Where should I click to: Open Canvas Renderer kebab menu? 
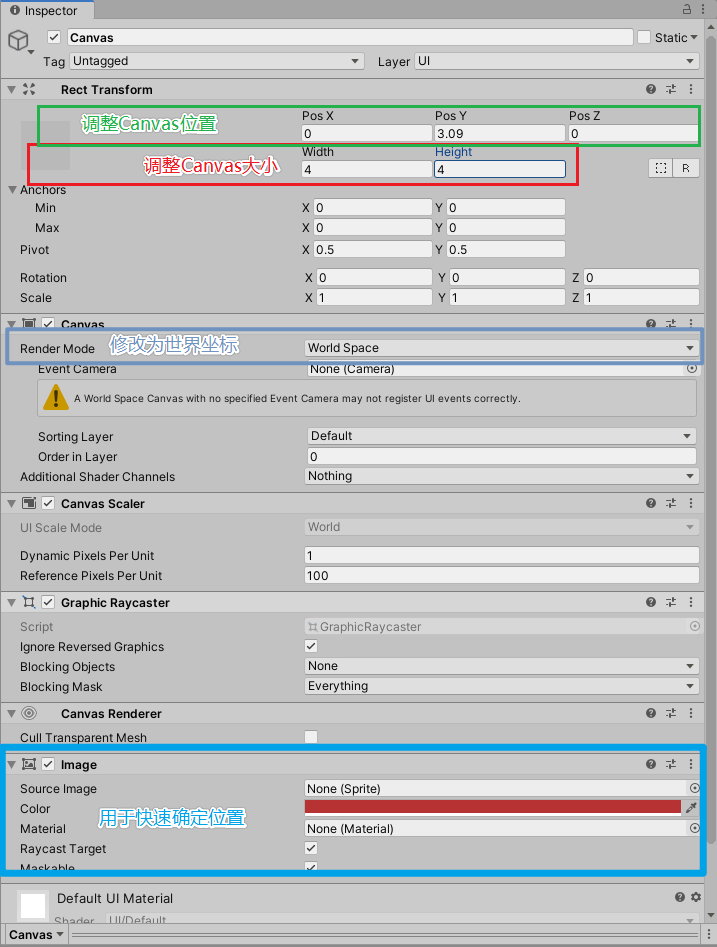[691, 713]
